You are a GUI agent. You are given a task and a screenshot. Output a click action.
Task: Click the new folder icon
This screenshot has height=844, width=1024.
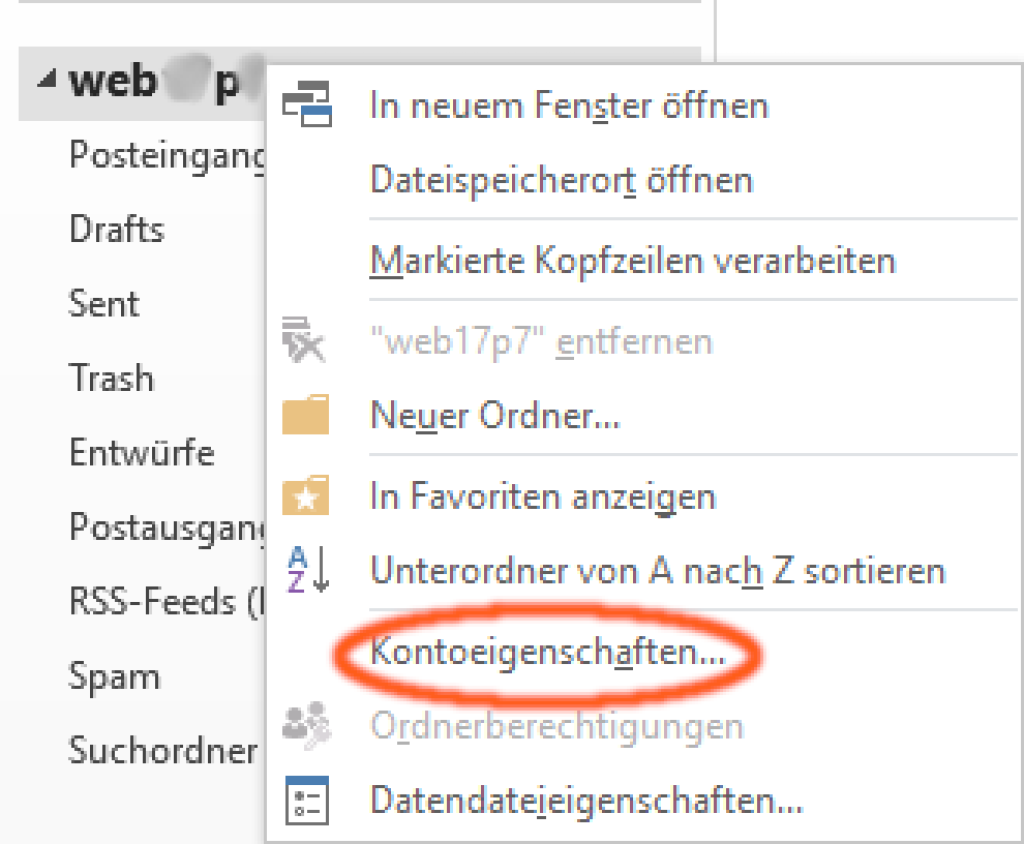[306, 414]
